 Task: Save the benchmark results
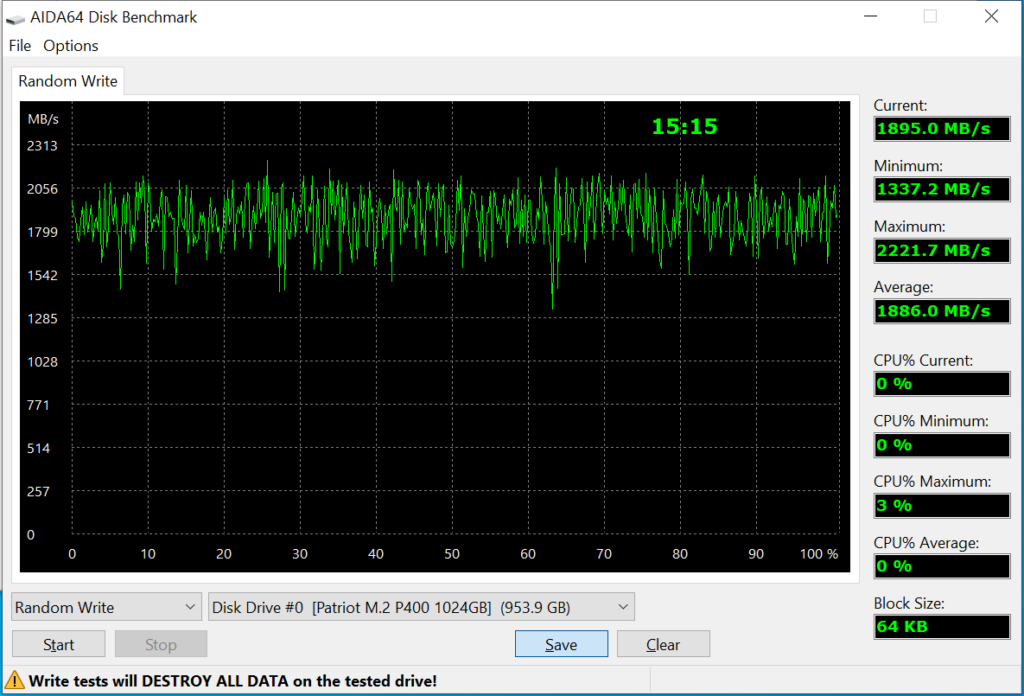pyautogui.click(x=561, y=643)
